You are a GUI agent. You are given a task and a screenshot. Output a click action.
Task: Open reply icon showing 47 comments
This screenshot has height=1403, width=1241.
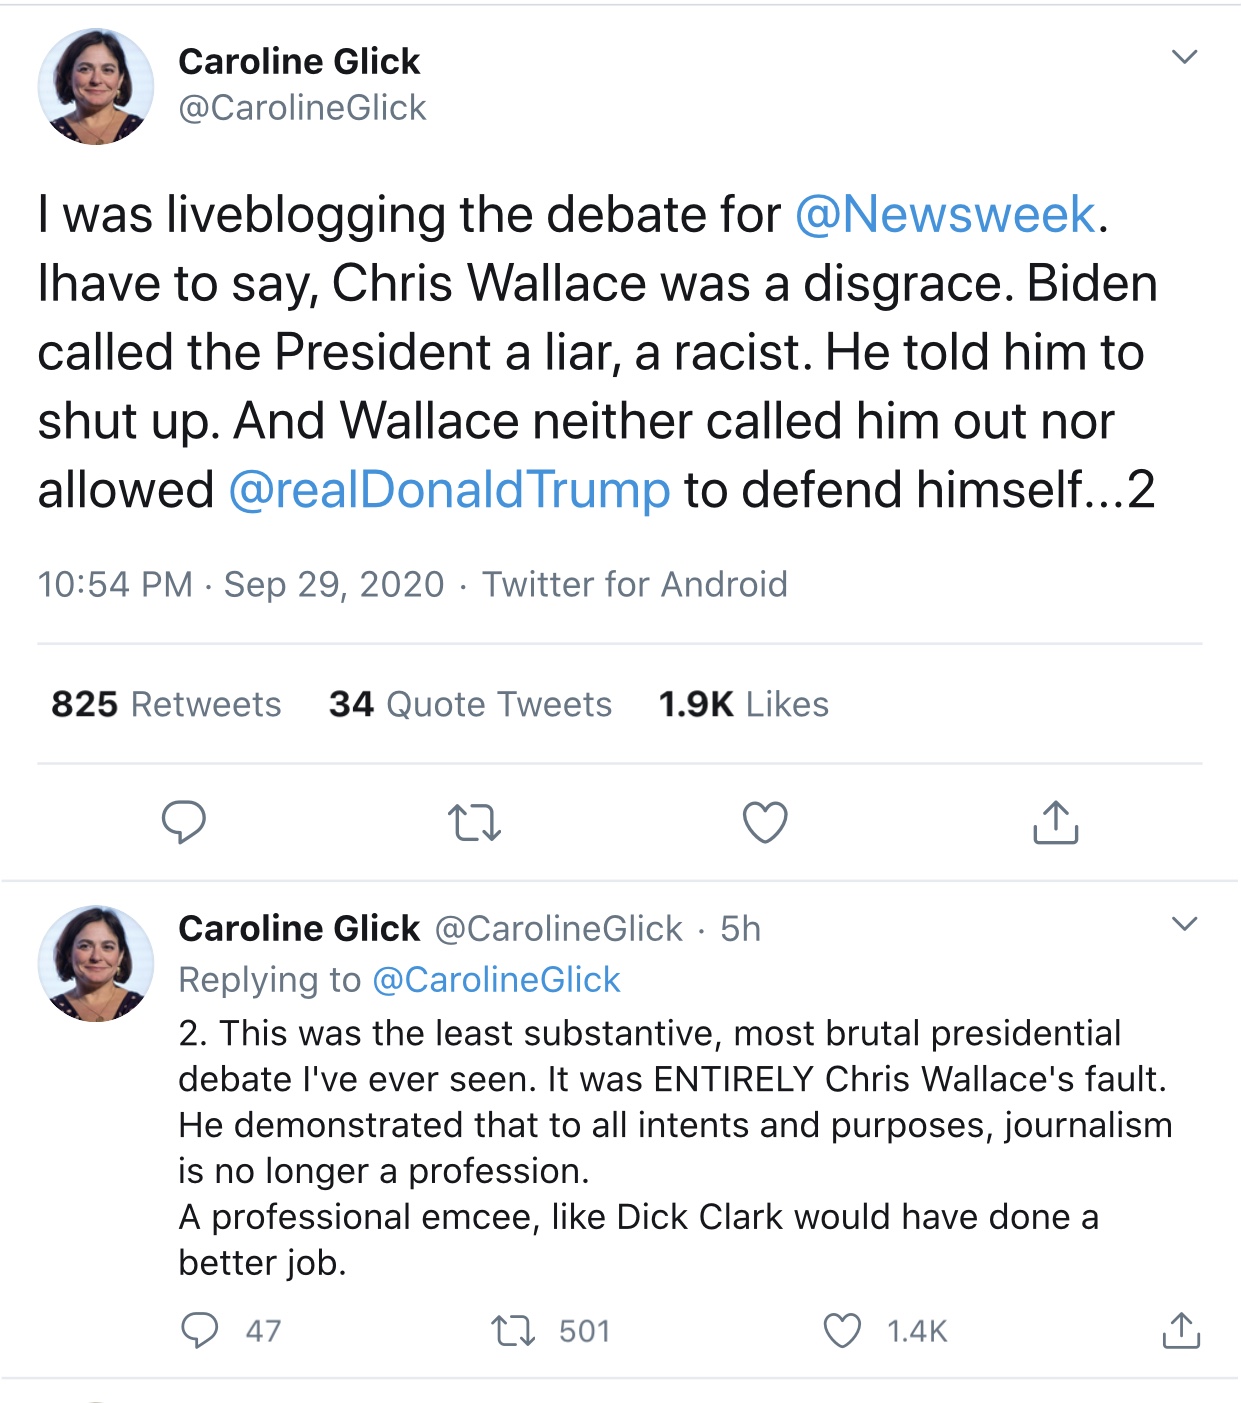pos(200,1331)
